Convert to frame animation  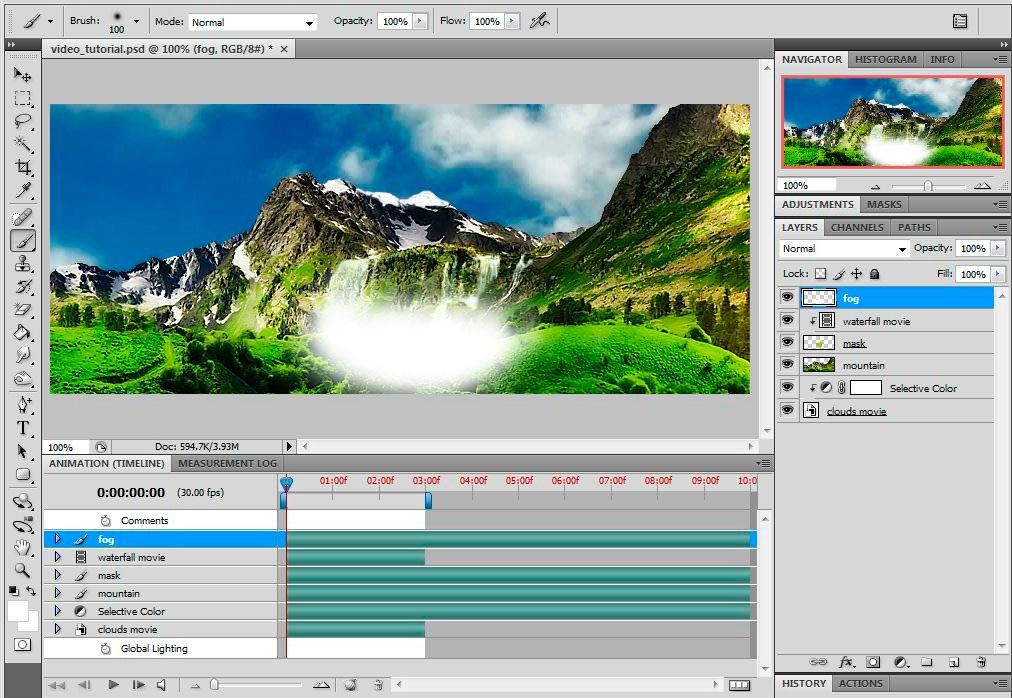740,685
